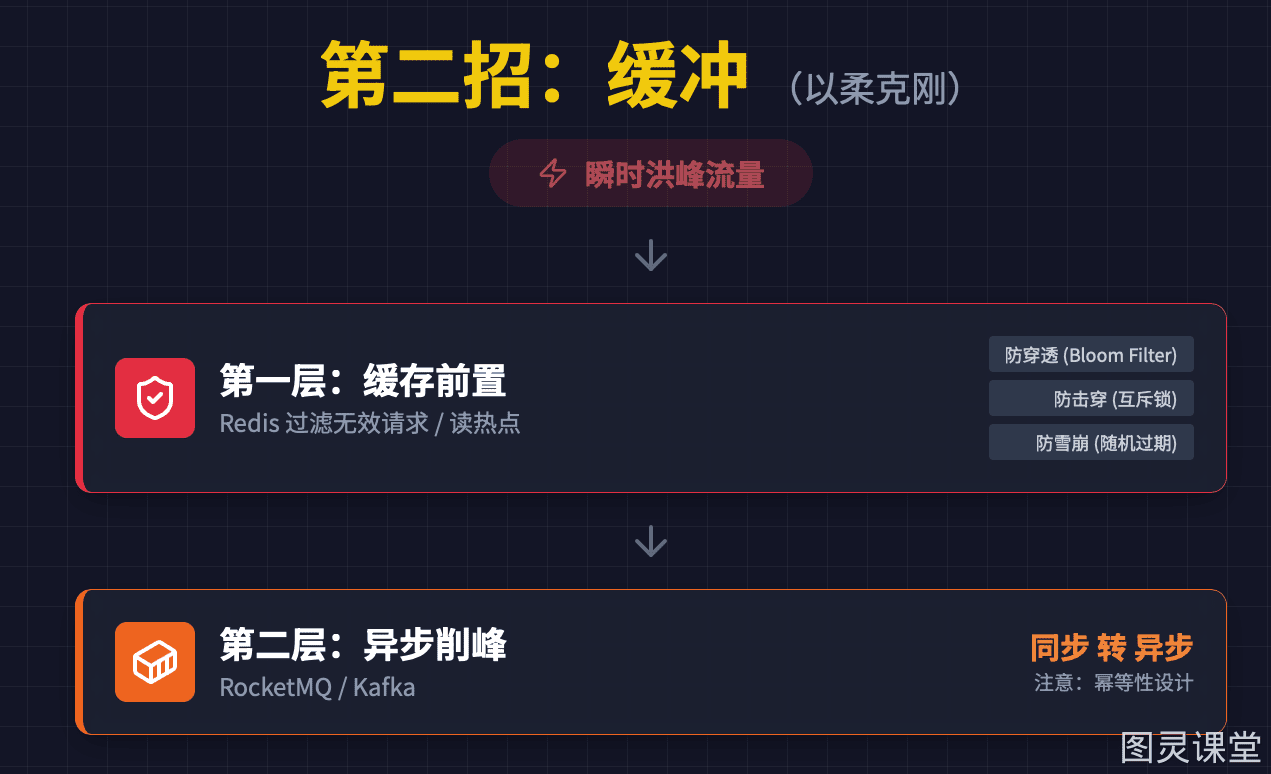Click the 第一层：缓存前置 heading
This screenshot has height=774, width=1271.
(x=363, y=381)
